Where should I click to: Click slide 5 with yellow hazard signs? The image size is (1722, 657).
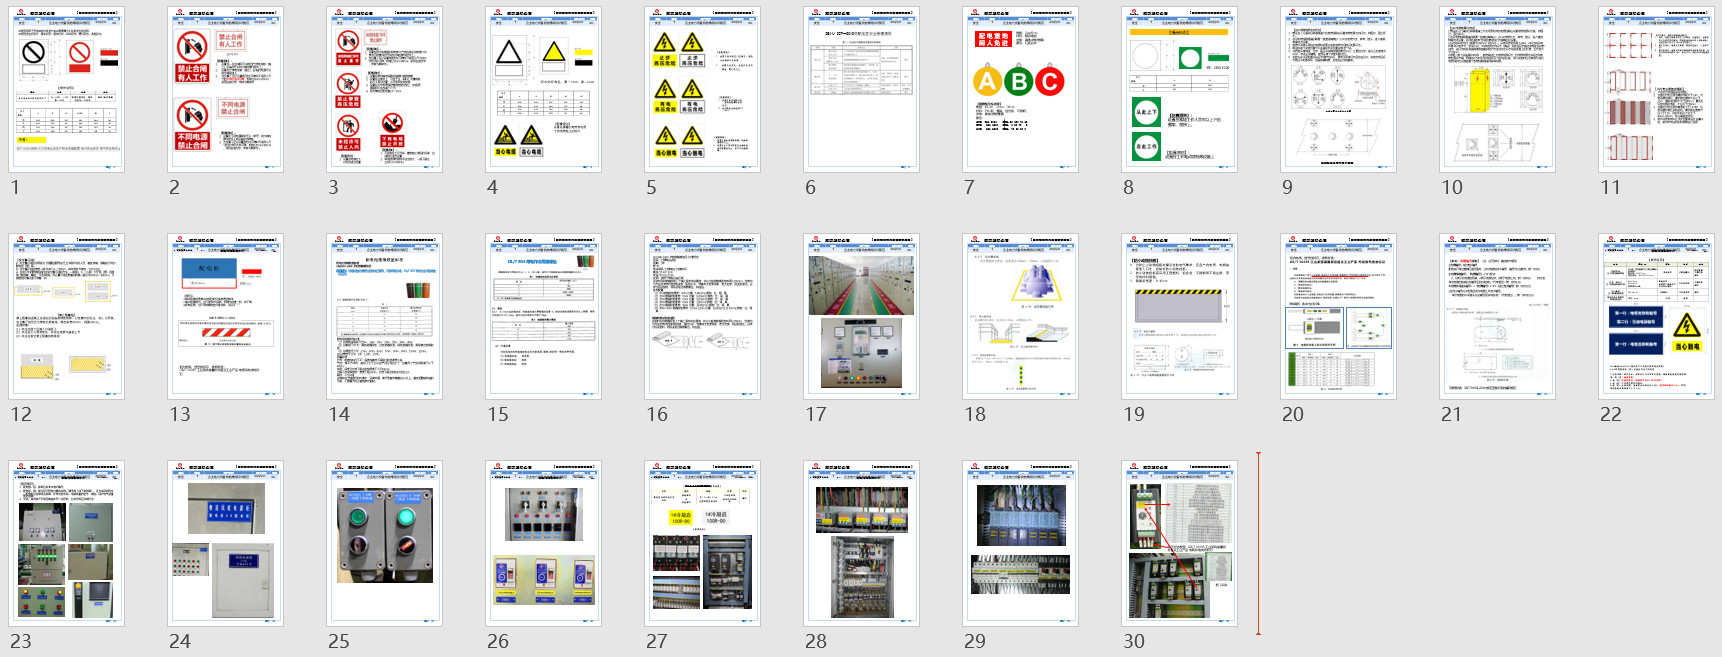702,90
